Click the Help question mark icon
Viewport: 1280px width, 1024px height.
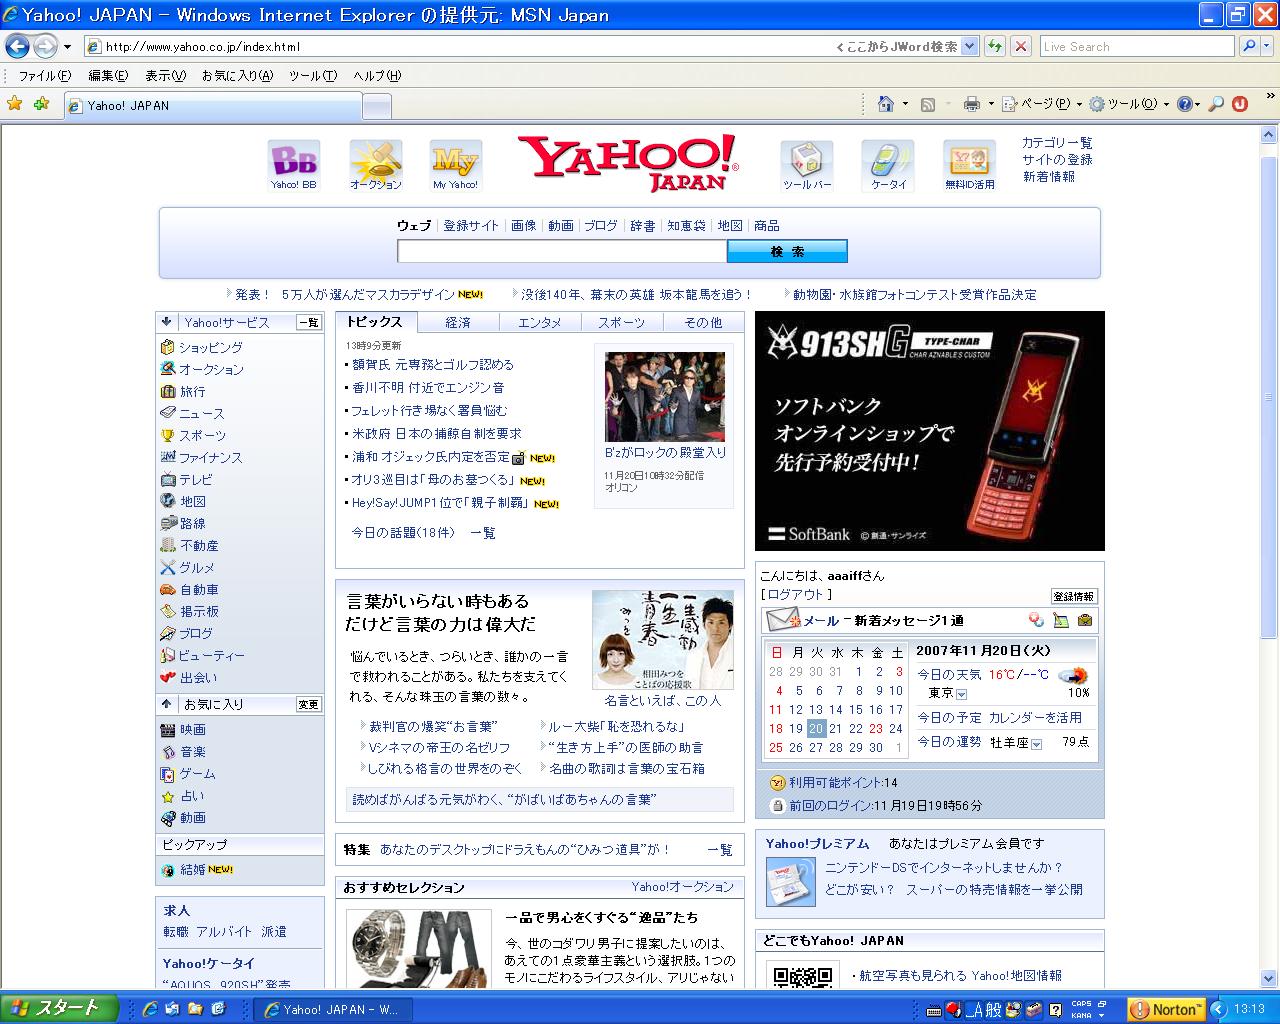point(1184,104)
